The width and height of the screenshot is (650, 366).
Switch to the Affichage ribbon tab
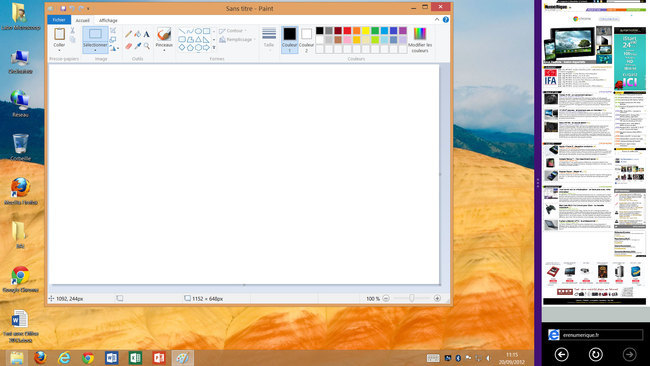pos(108,20)
